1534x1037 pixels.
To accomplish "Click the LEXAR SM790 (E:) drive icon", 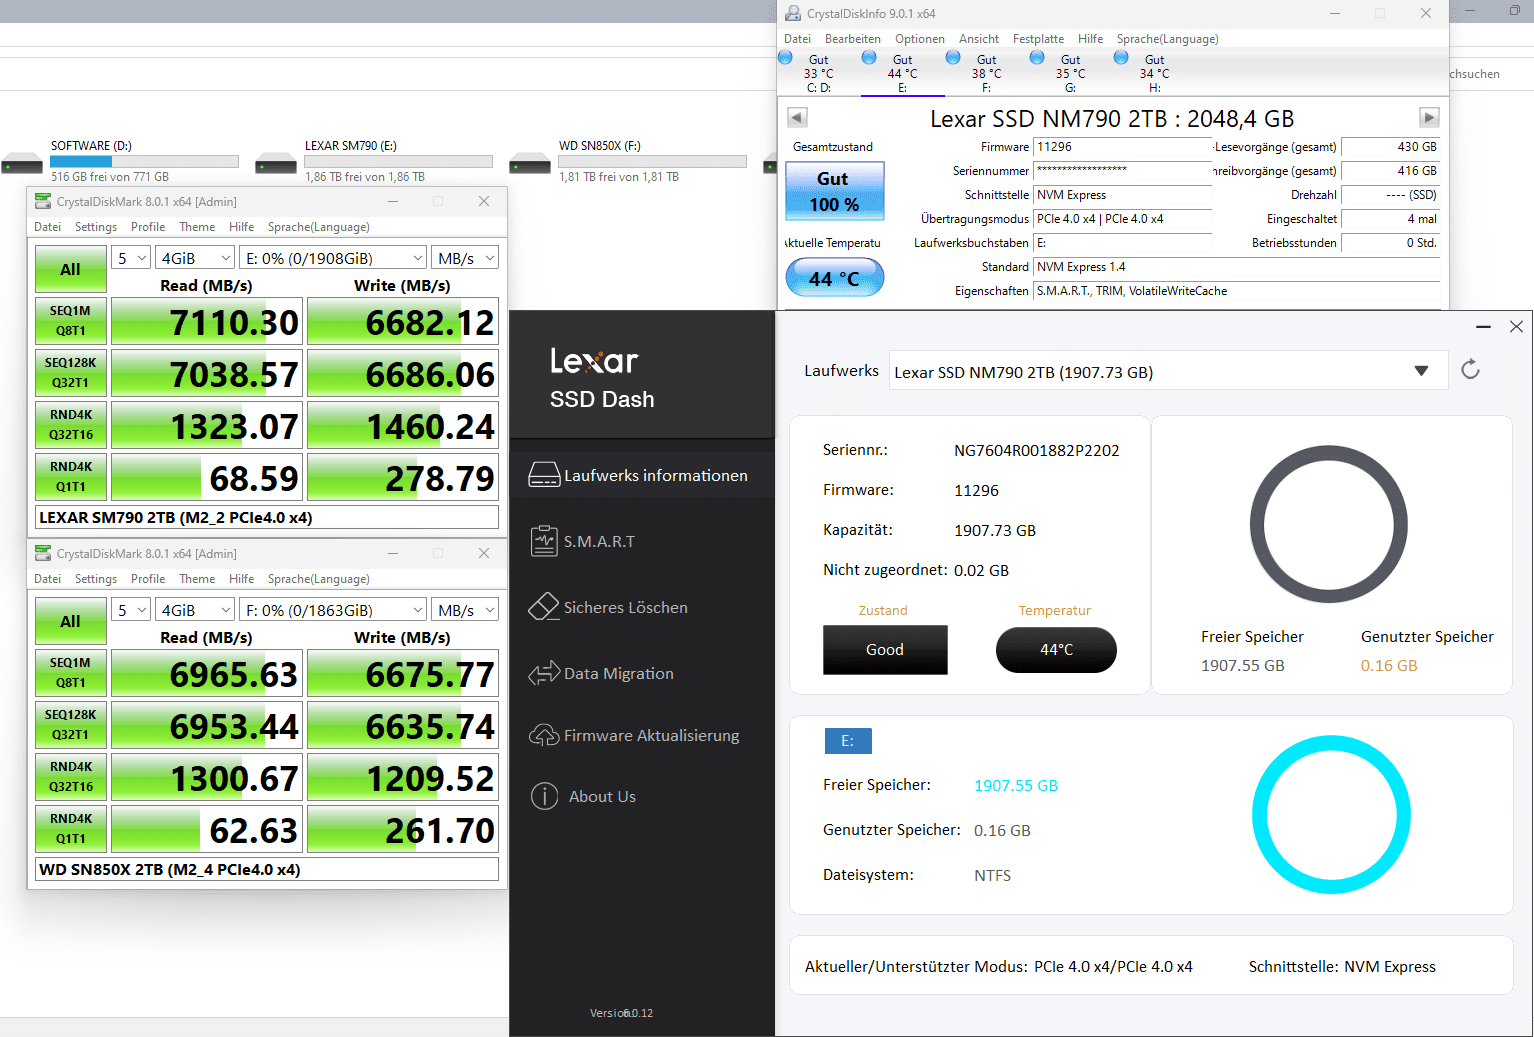I will click(276, 163).
